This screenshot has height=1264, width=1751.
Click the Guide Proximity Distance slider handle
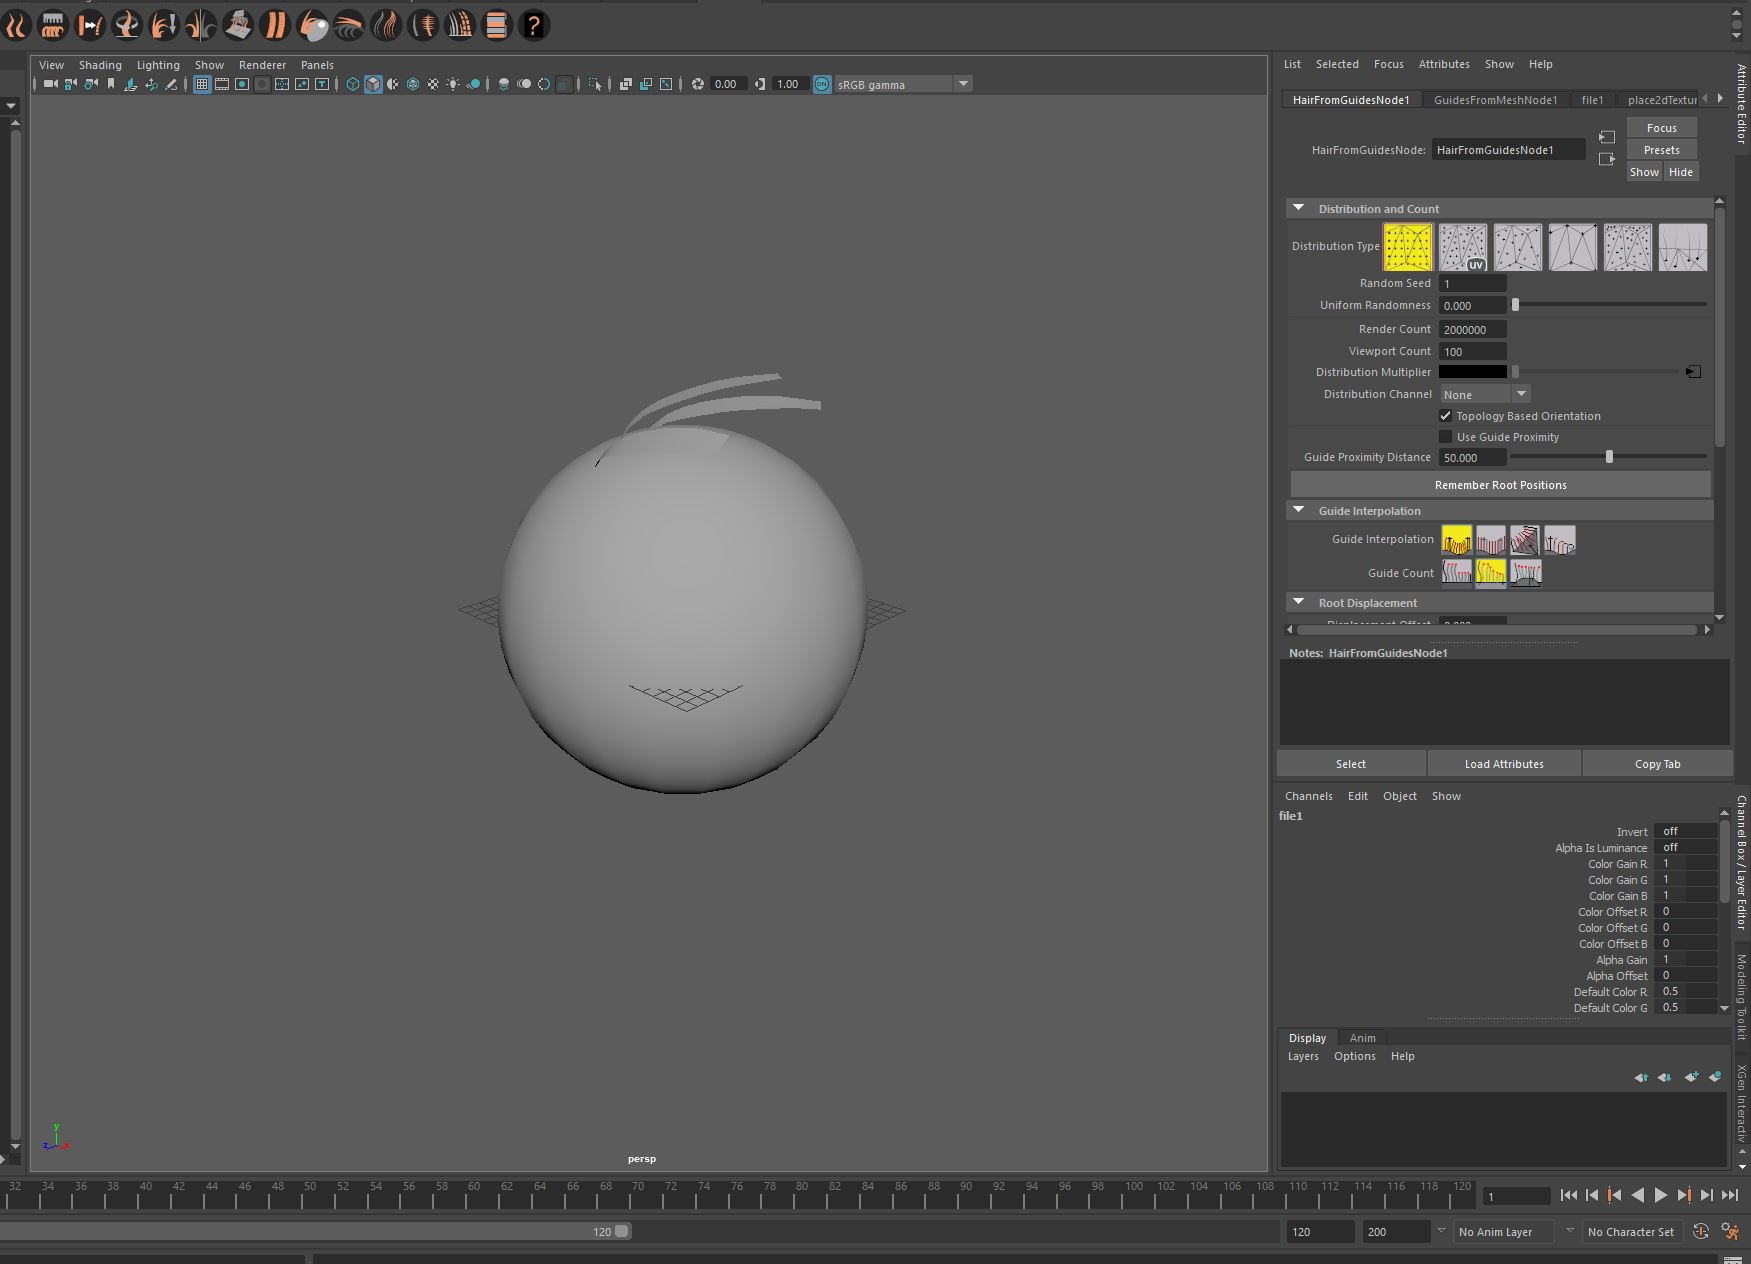1609,457
